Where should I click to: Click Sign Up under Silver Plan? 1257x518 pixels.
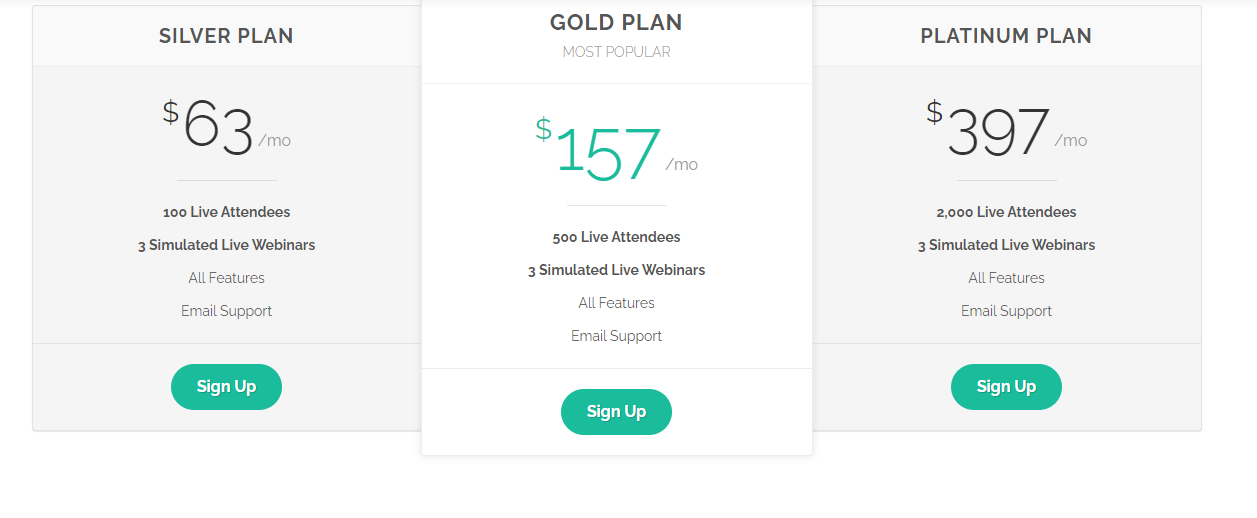tap(226, 387)
